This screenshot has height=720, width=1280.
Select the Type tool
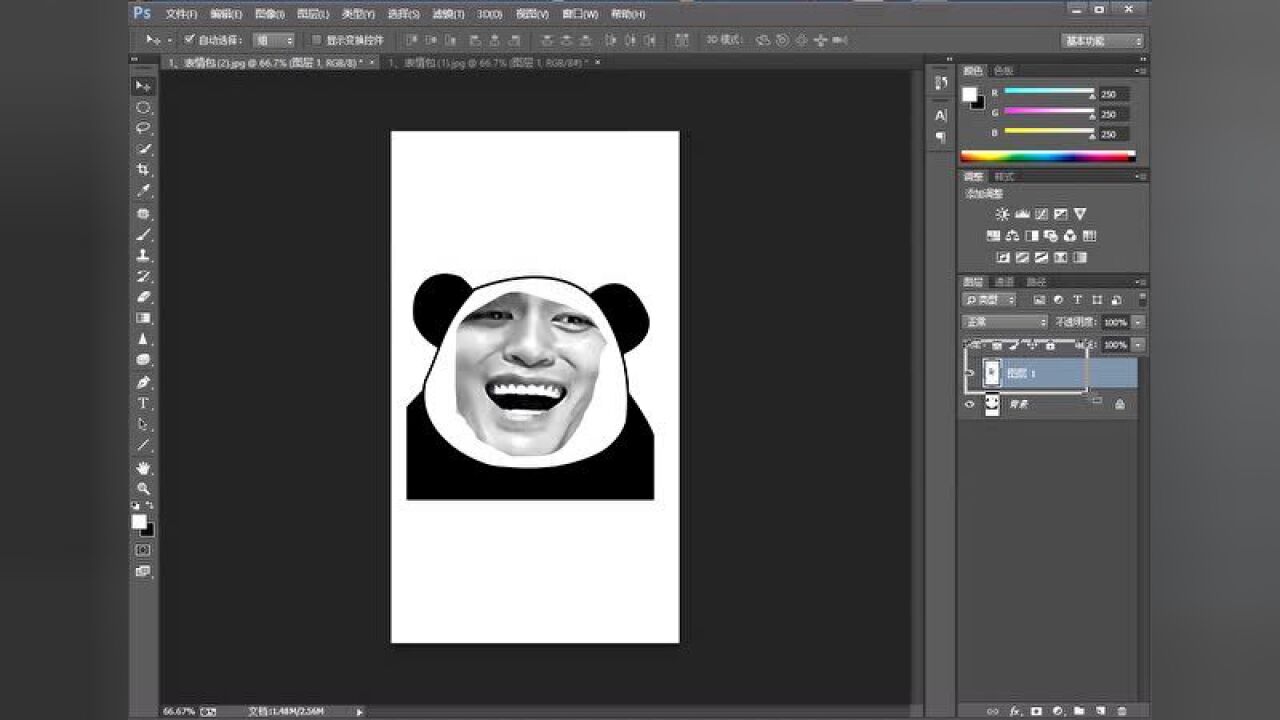[143, 403]
